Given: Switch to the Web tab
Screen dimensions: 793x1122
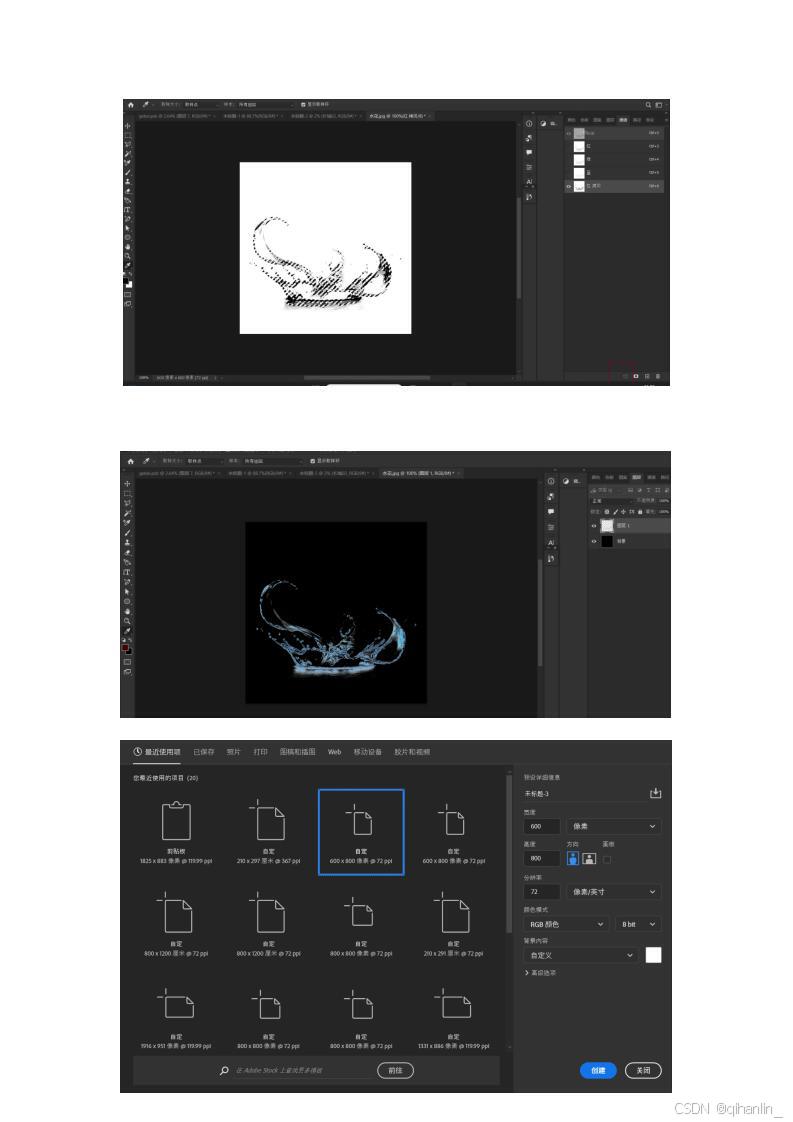Looking at the screenshot, I should click(334, 752).
